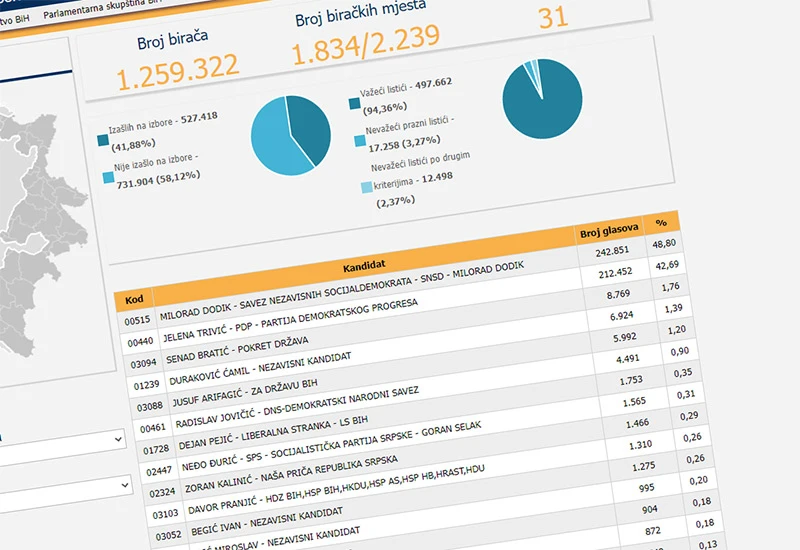Image resolution: width=800 pixels, height=550 pixels.
Task: Open the upper dropdown on the left panel
Action: tap(61, 448)
